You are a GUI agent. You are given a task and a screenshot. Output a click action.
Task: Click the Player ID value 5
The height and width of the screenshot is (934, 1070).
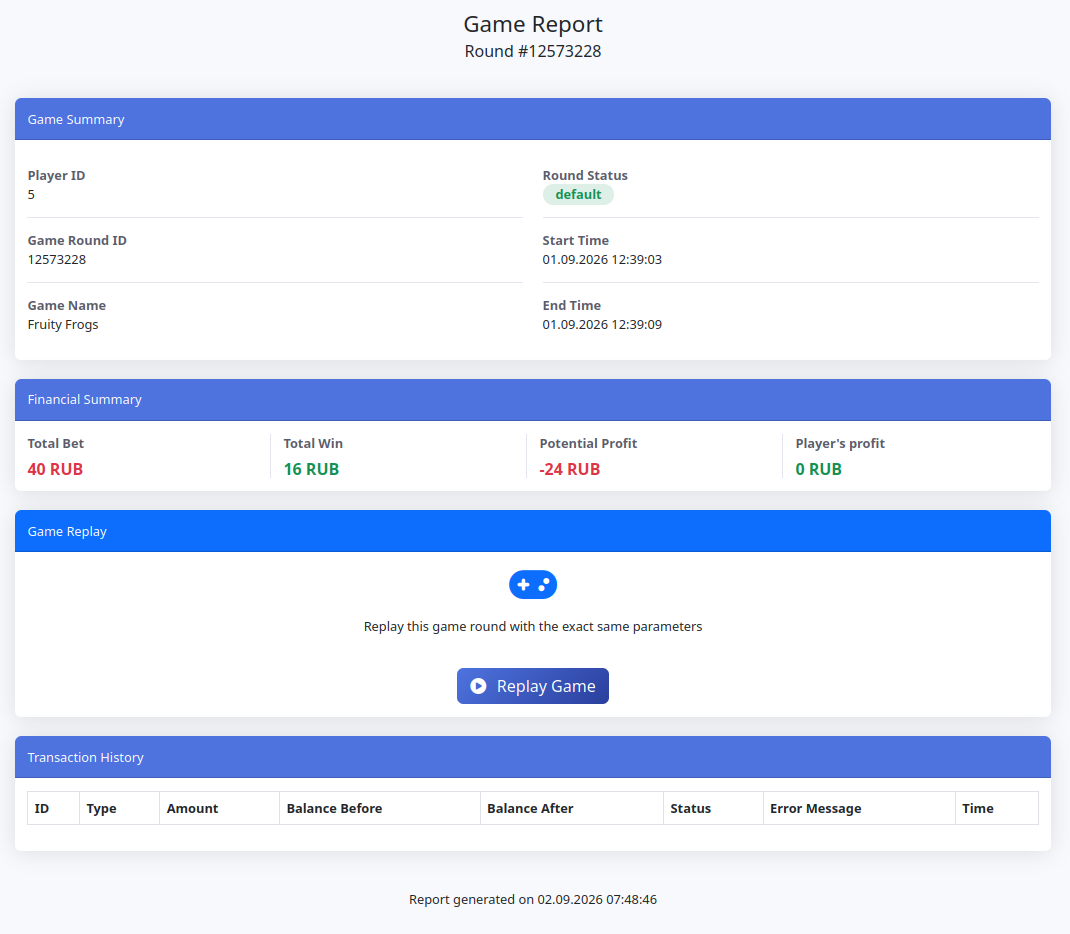(x=31, y=194)
